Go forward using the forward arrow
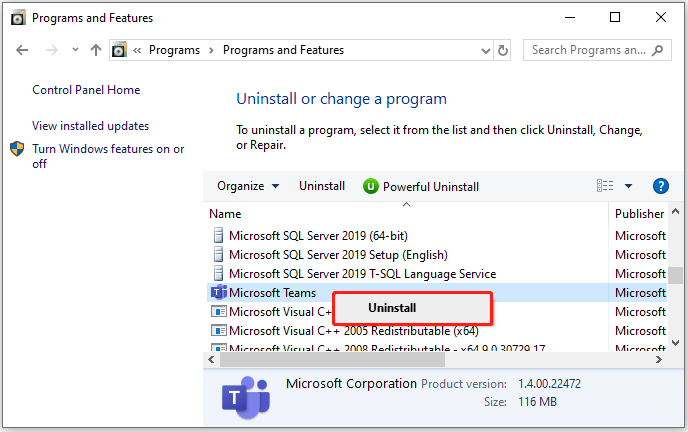Screen dimensions: 688x432 (52, 50)
